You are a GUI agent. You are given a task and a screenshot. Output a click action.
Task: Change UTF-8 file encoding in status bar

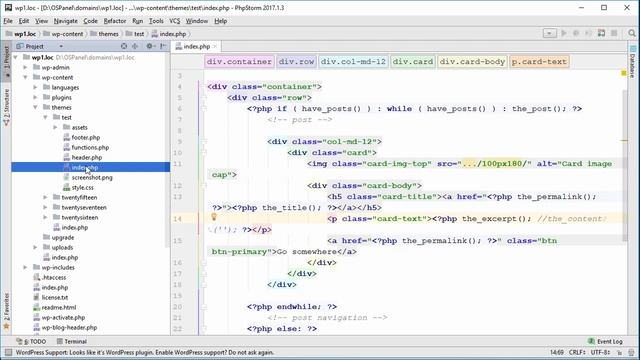click(600, 352)
